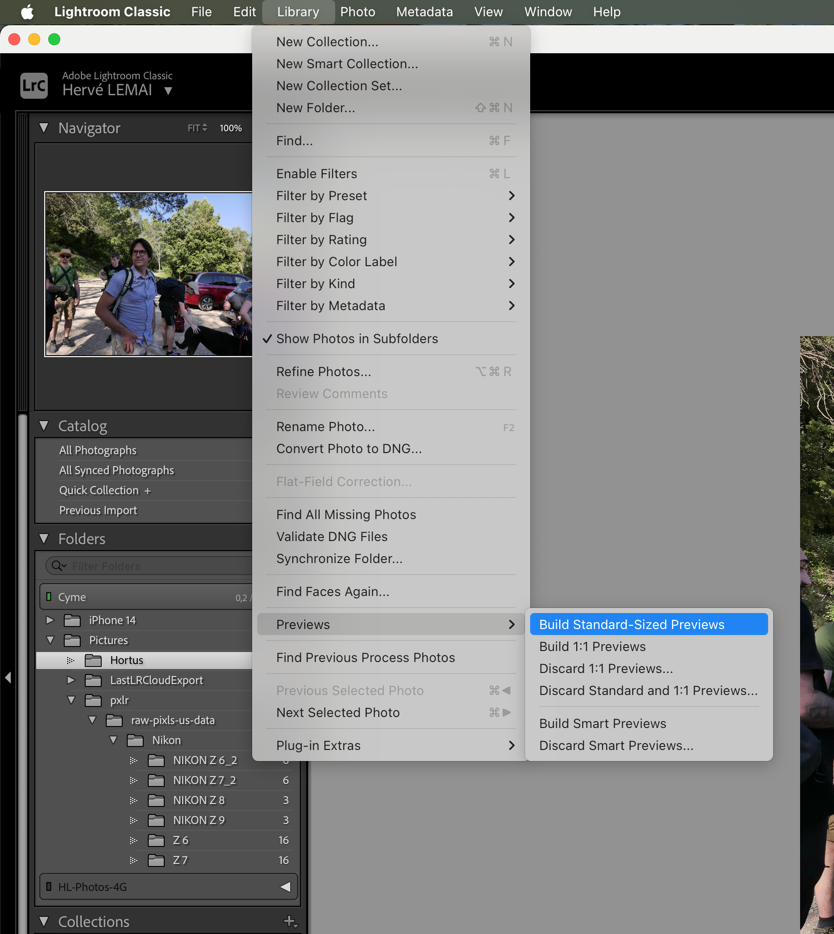Open the View menu
The width and height of the screenshot is (834, 934).
[x=488, y=12]
